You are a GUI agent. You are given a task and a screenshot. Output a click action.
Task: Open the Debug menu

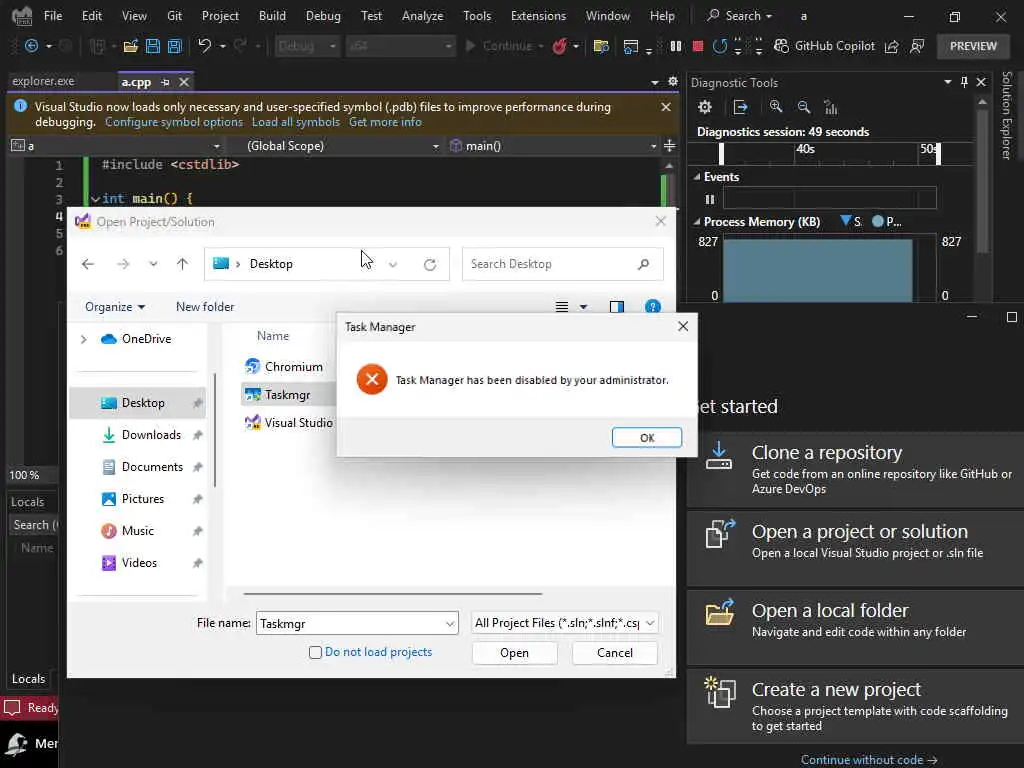click(x=323, y=16)
